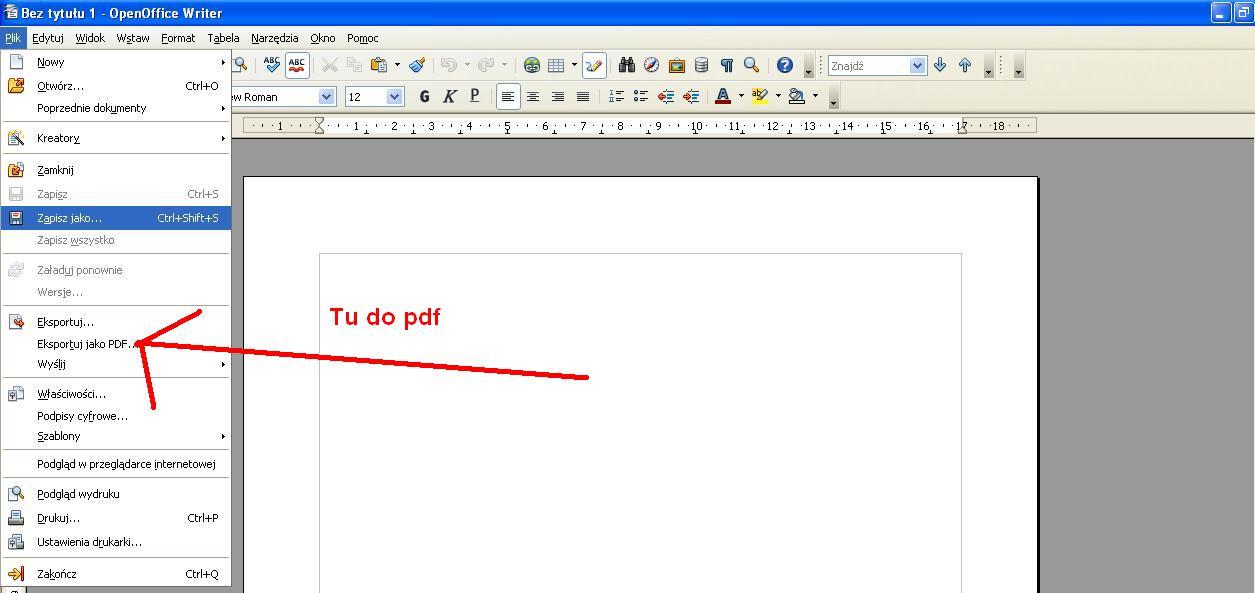Screen dimensions: 1255x593
Task: Choose Eksportuj jako PDF... entry
Action: pyautogui.click(x=116, y=344)
